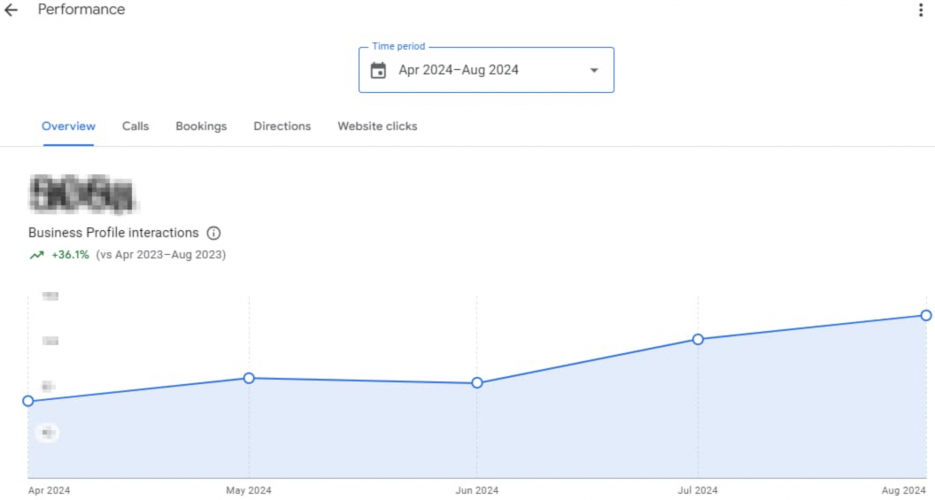Switch to the Overview tab
Screen dimensions: 935x500
[69, 126]
